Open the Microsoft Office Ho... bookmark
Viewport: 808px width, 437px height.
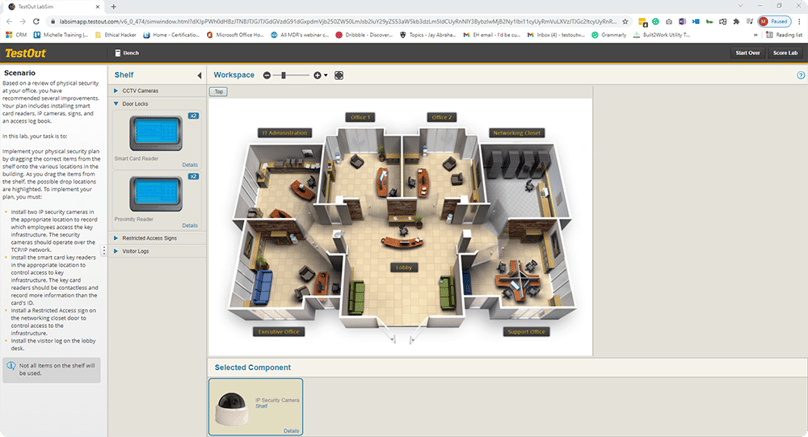coord(235,35)
